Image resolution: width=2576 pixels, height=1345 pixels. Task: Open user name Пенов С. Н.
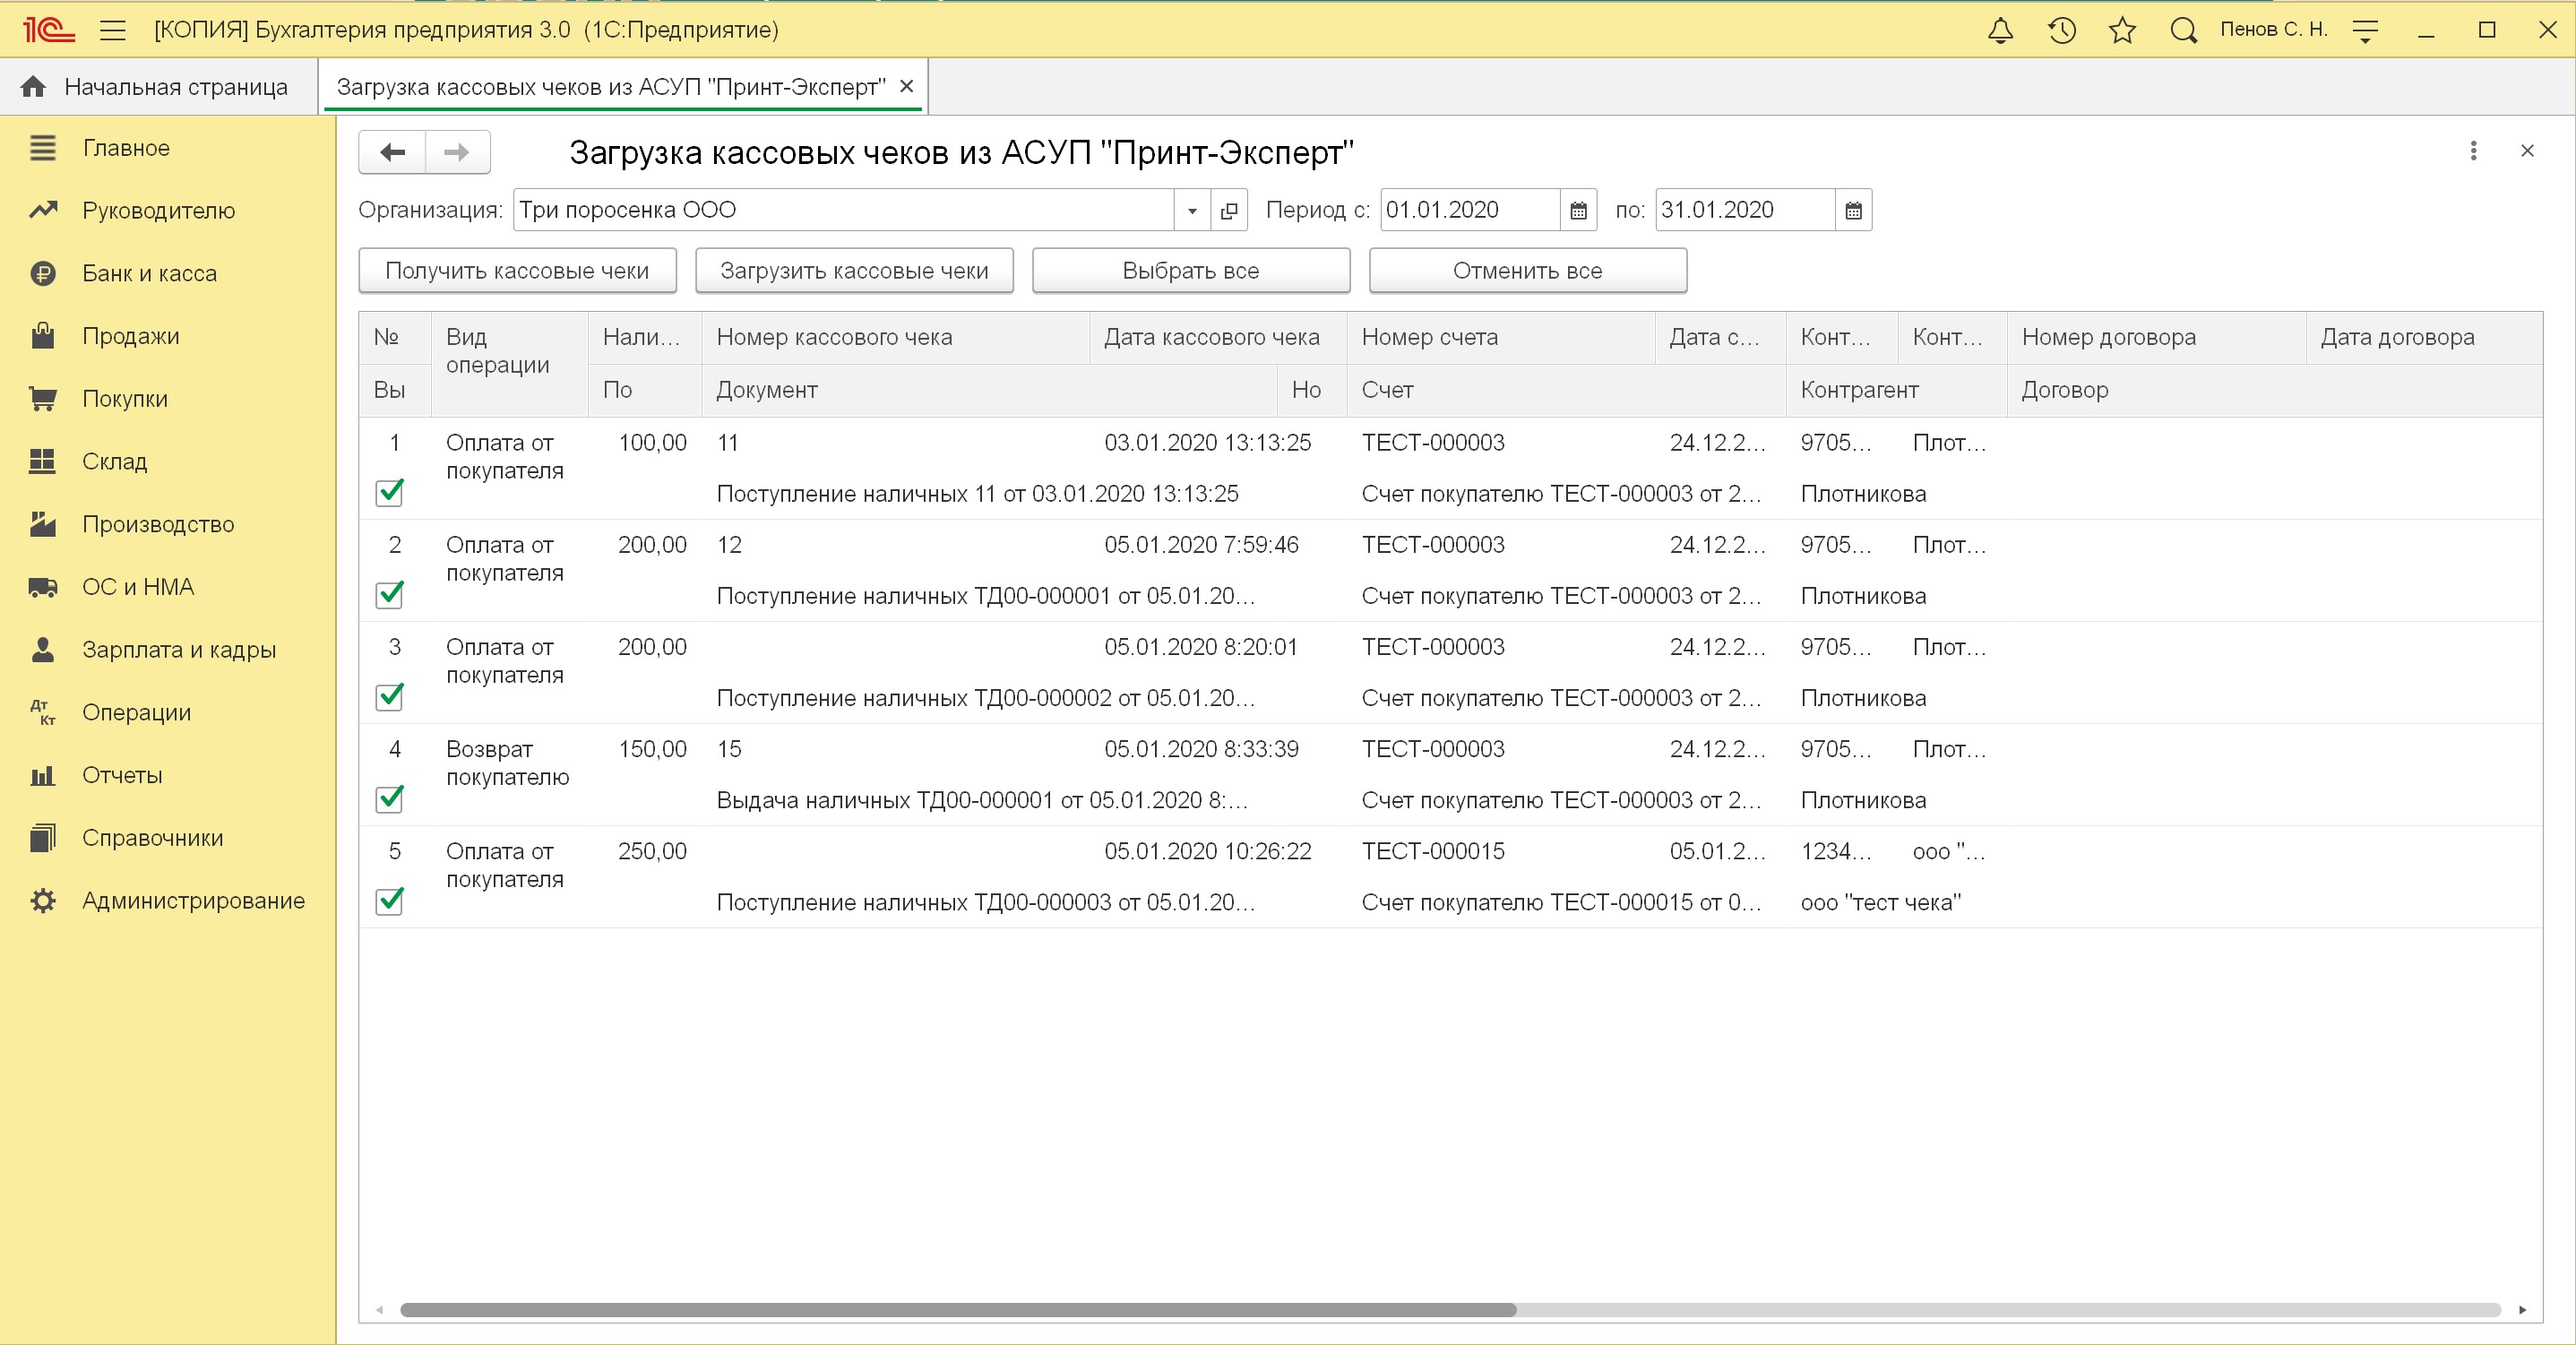(2274, 30)
